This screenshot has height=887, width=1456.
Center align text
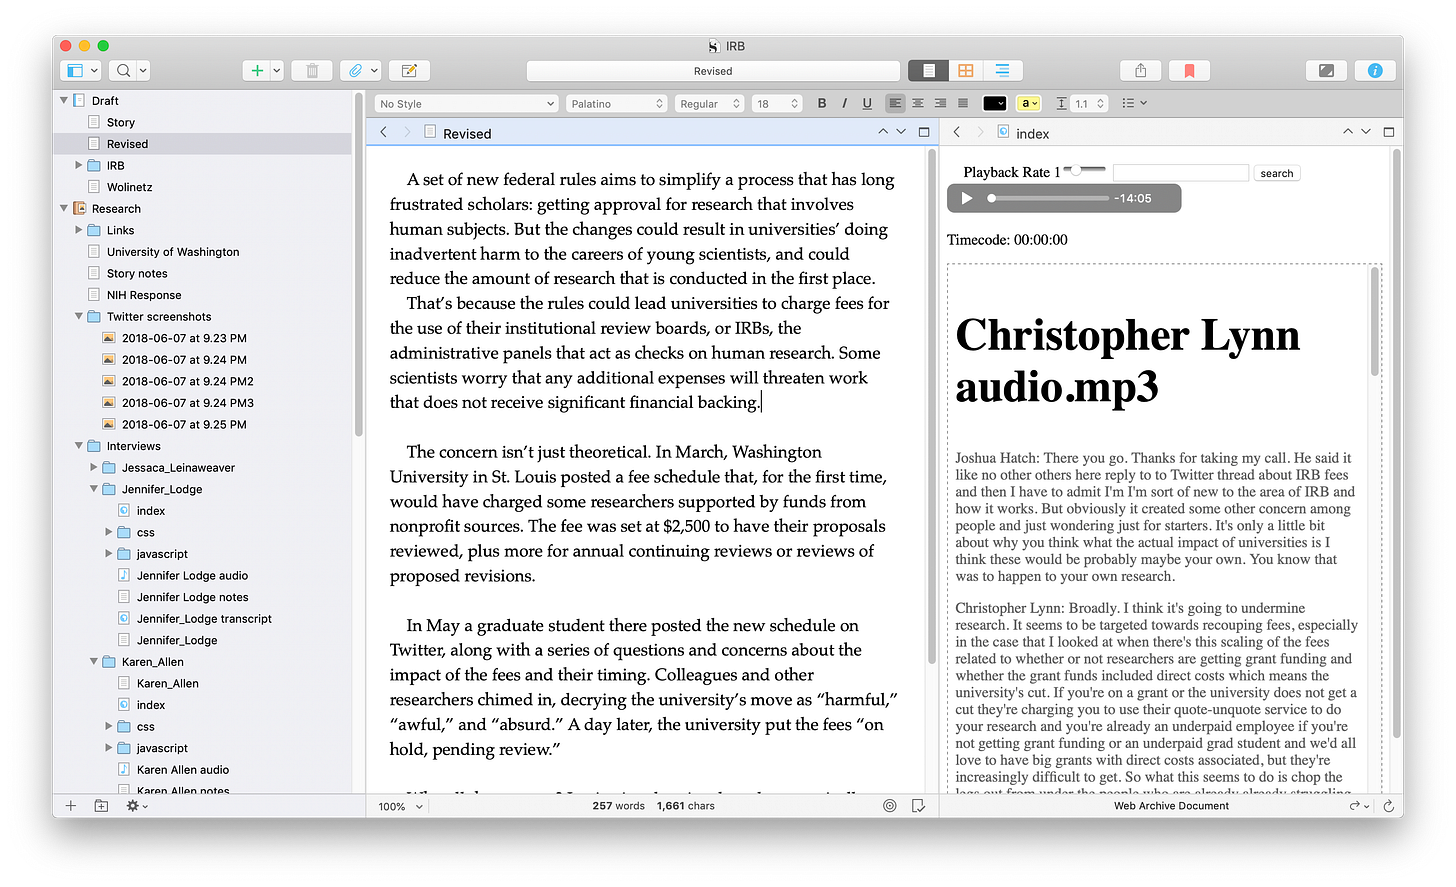coord(918,103)
